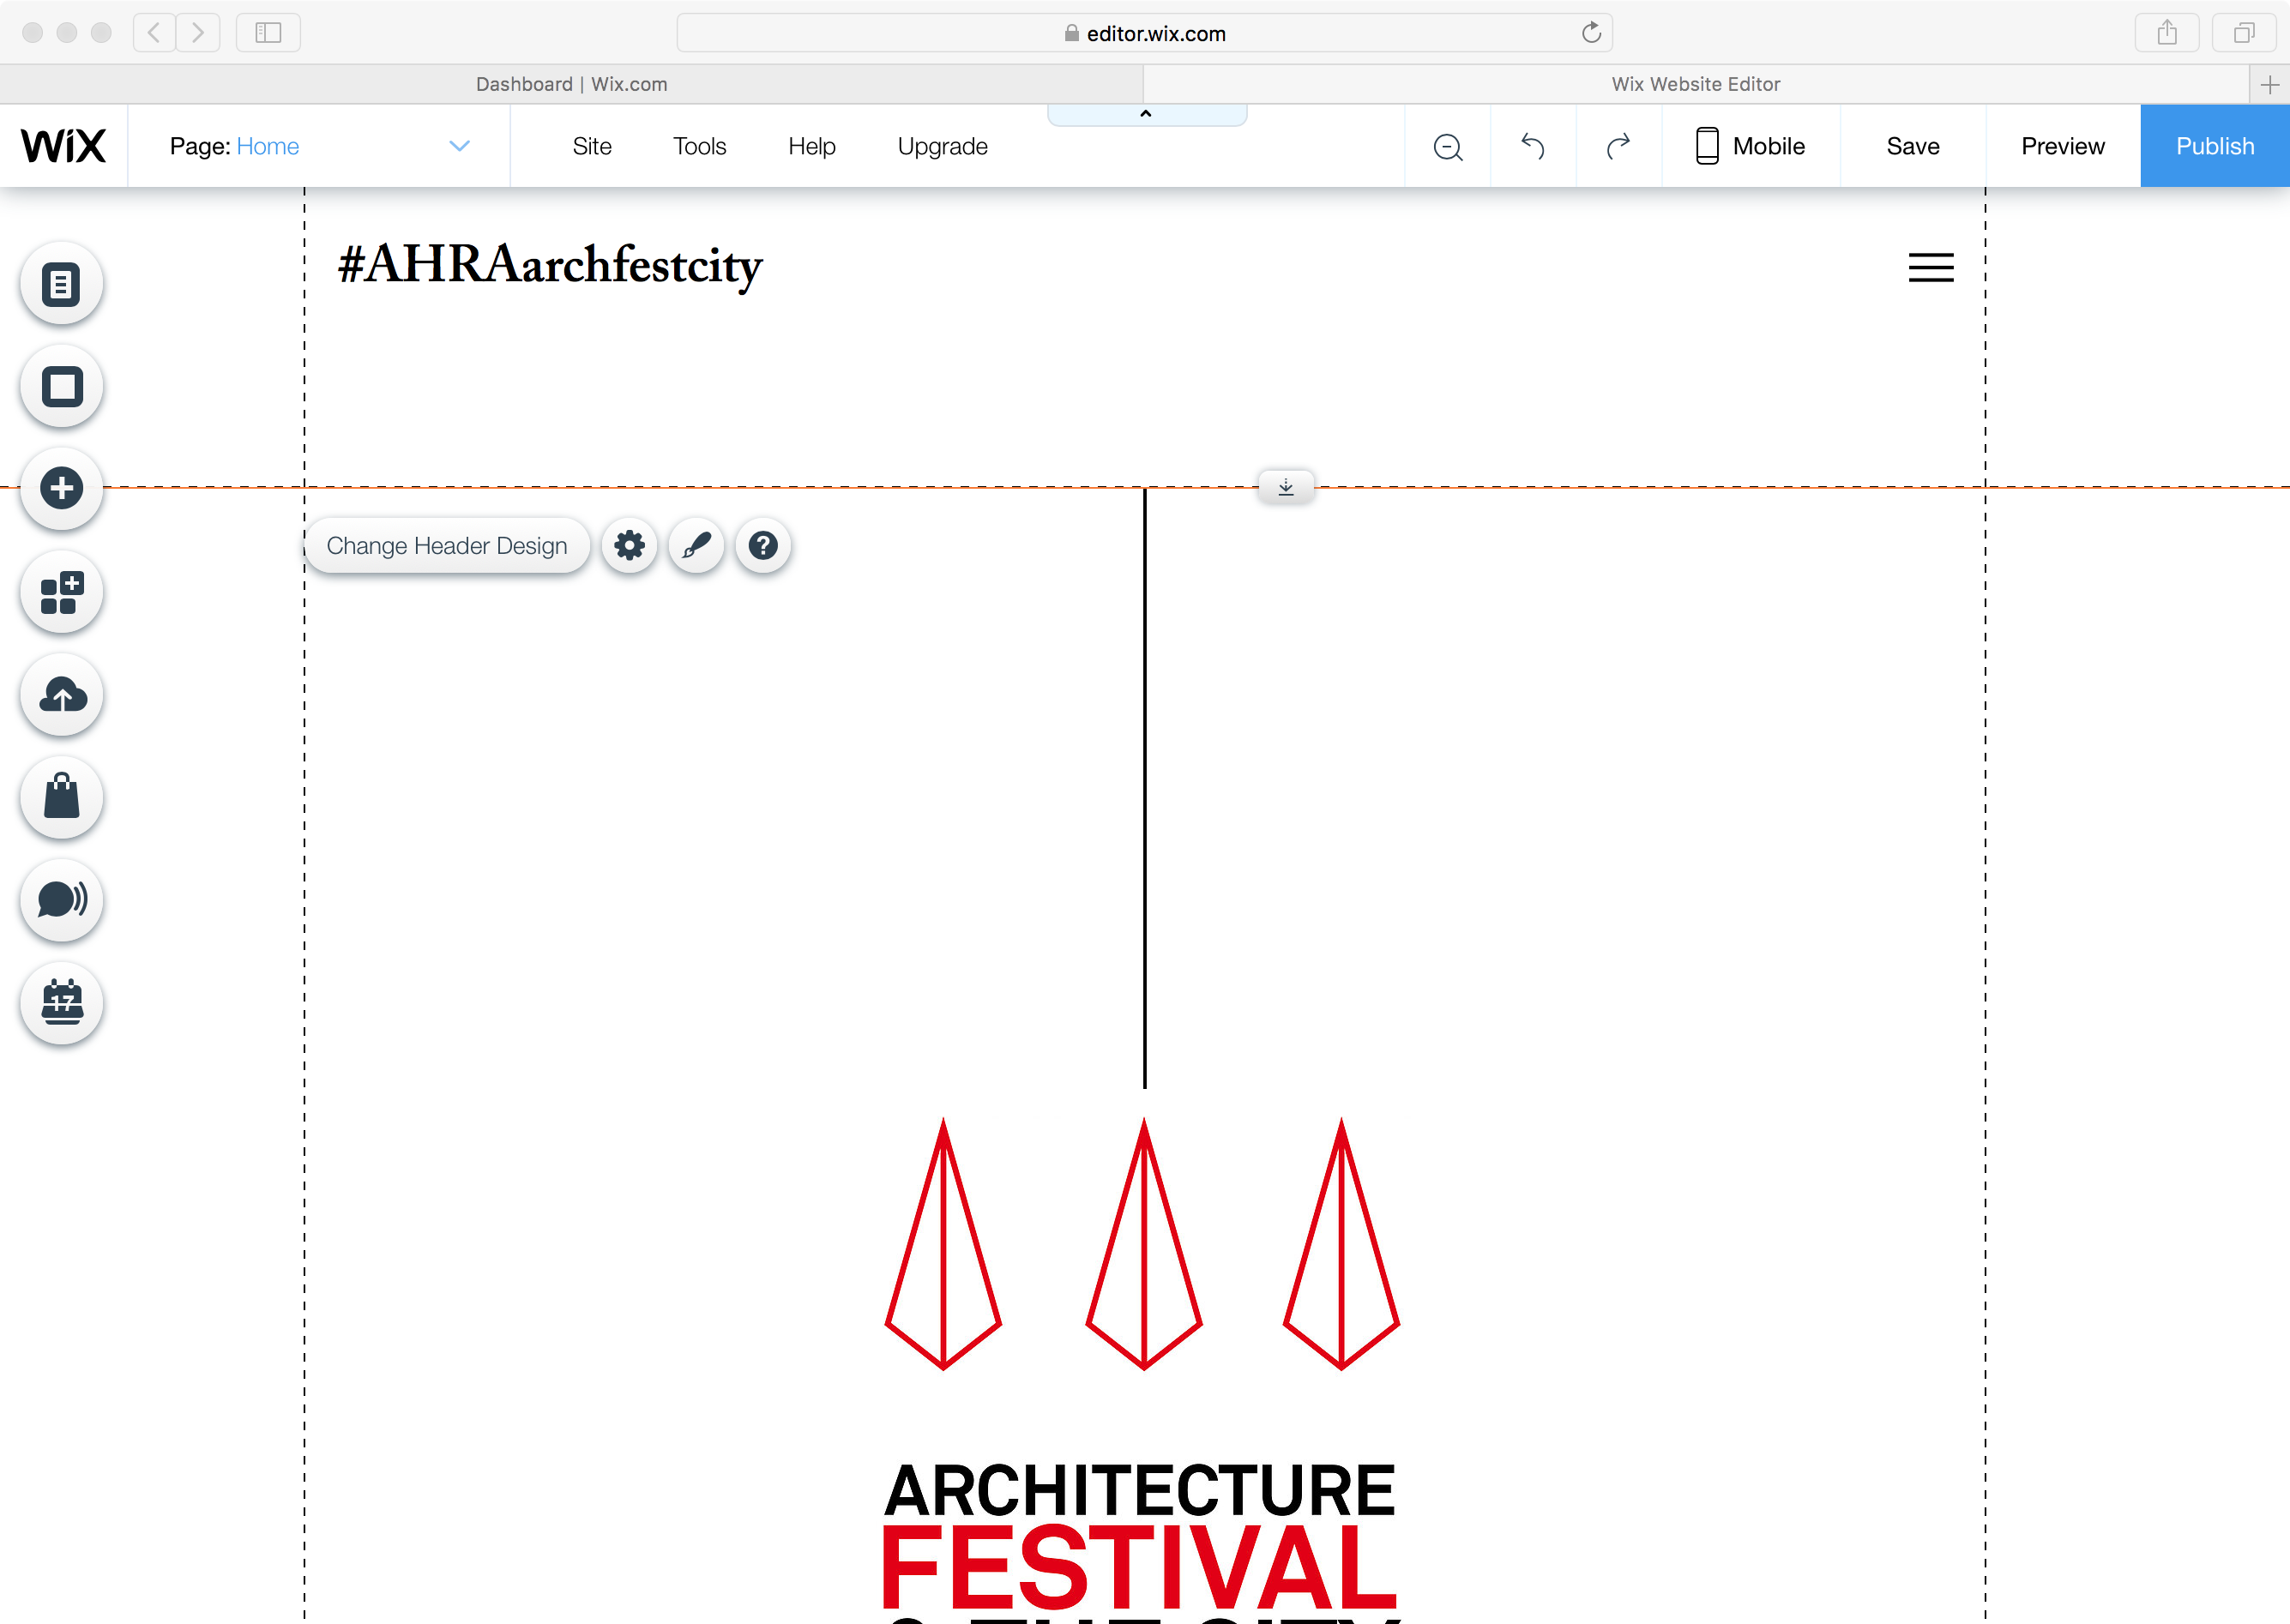The image size is (2290, 1624).
Task: Open the Site menu
Action: coord(591,146)
